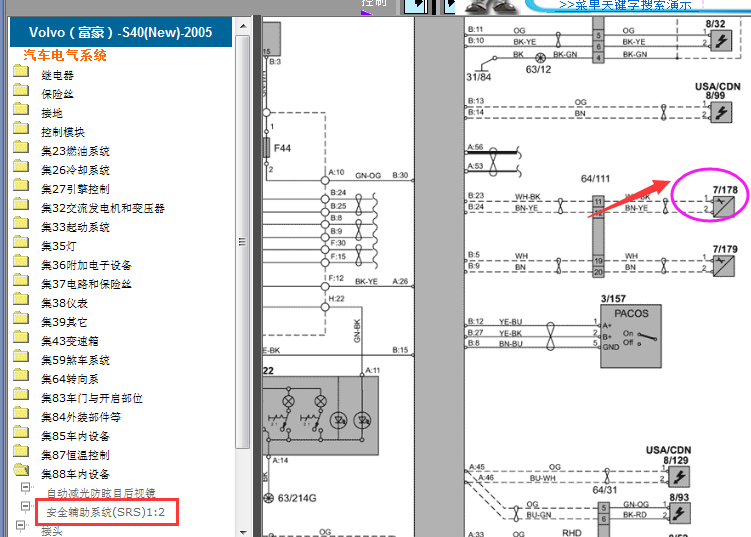Image resolution: width=751 pixels, height=537 pixels.
Task: Click the 63/12 splice symbol
Action: 540,58
